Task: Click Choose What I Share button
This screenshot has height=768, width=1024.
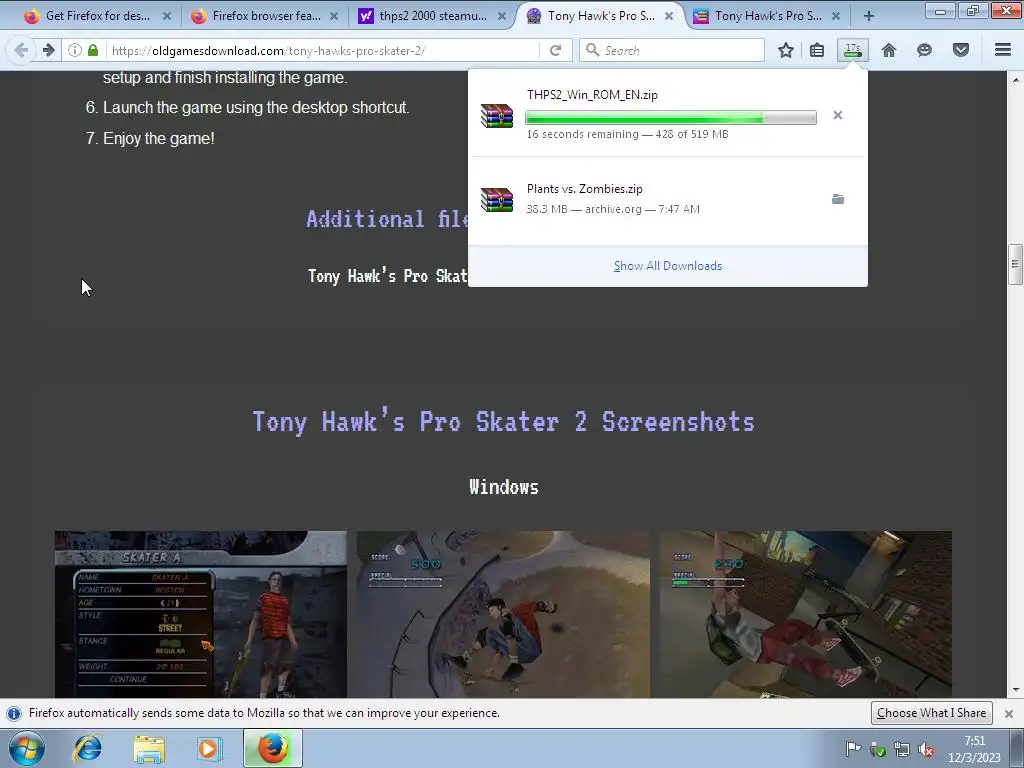Action: pyautogui.click(x=931, y=713)
